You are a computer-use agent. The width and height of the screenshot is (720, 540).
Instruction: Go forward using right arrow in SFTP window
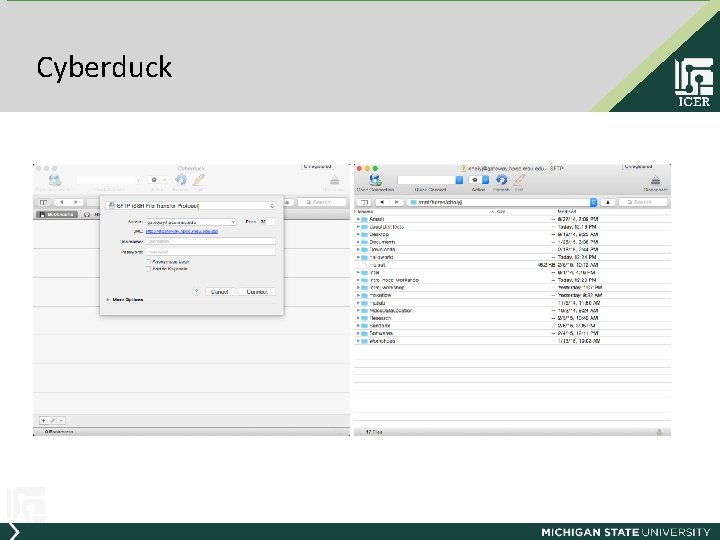pyautogui.click(x=396, y=202)
